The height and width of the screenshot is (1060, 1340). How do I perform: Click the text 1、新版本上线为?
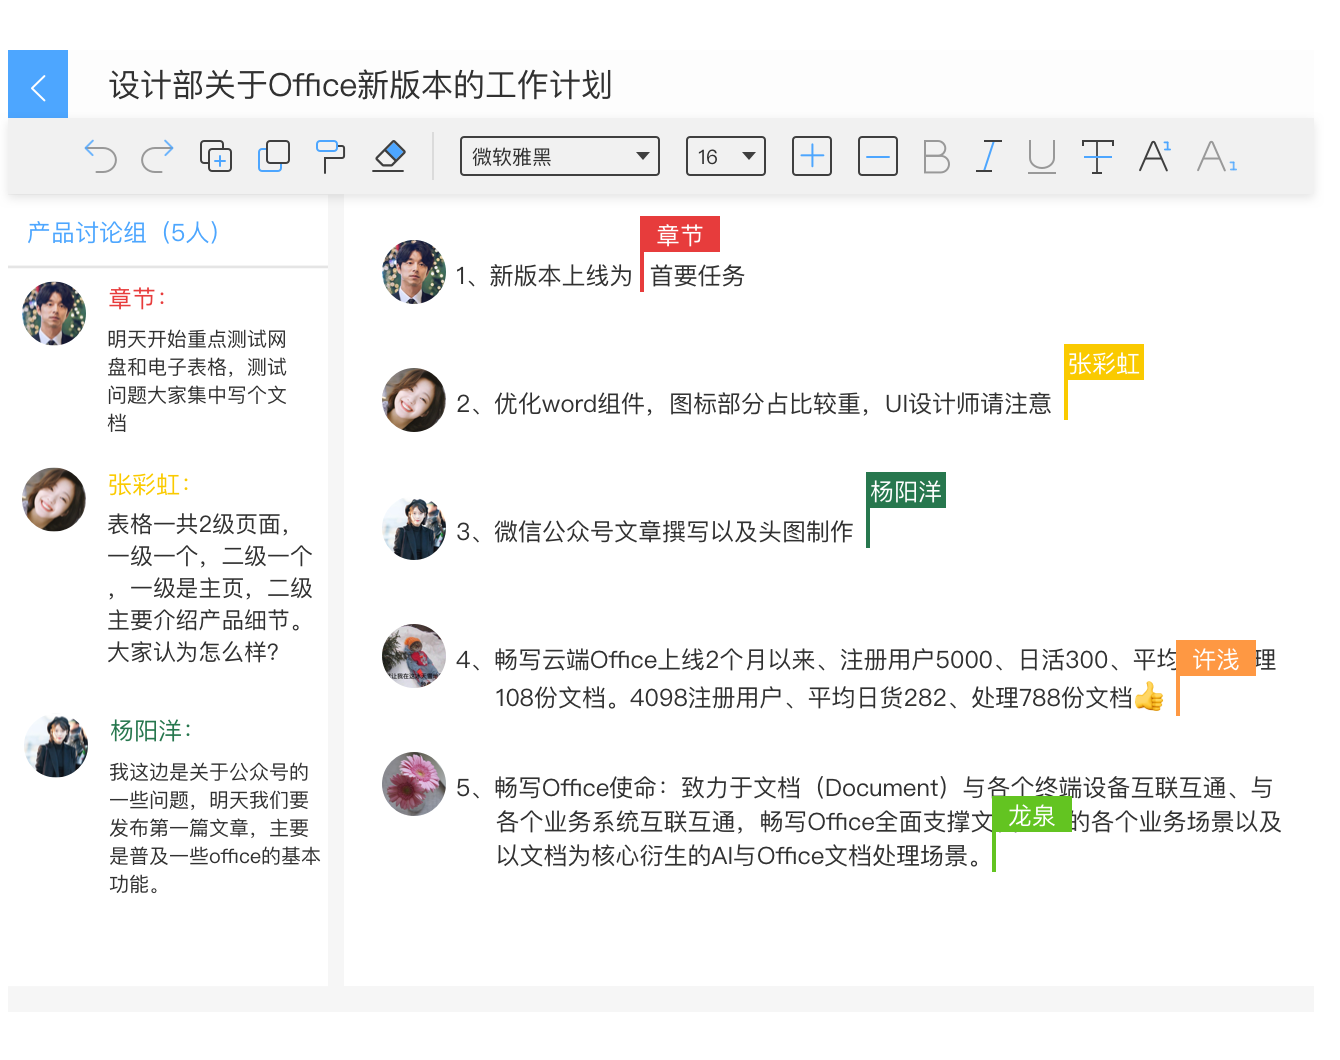pyautogui.click(x=544, y=276)
